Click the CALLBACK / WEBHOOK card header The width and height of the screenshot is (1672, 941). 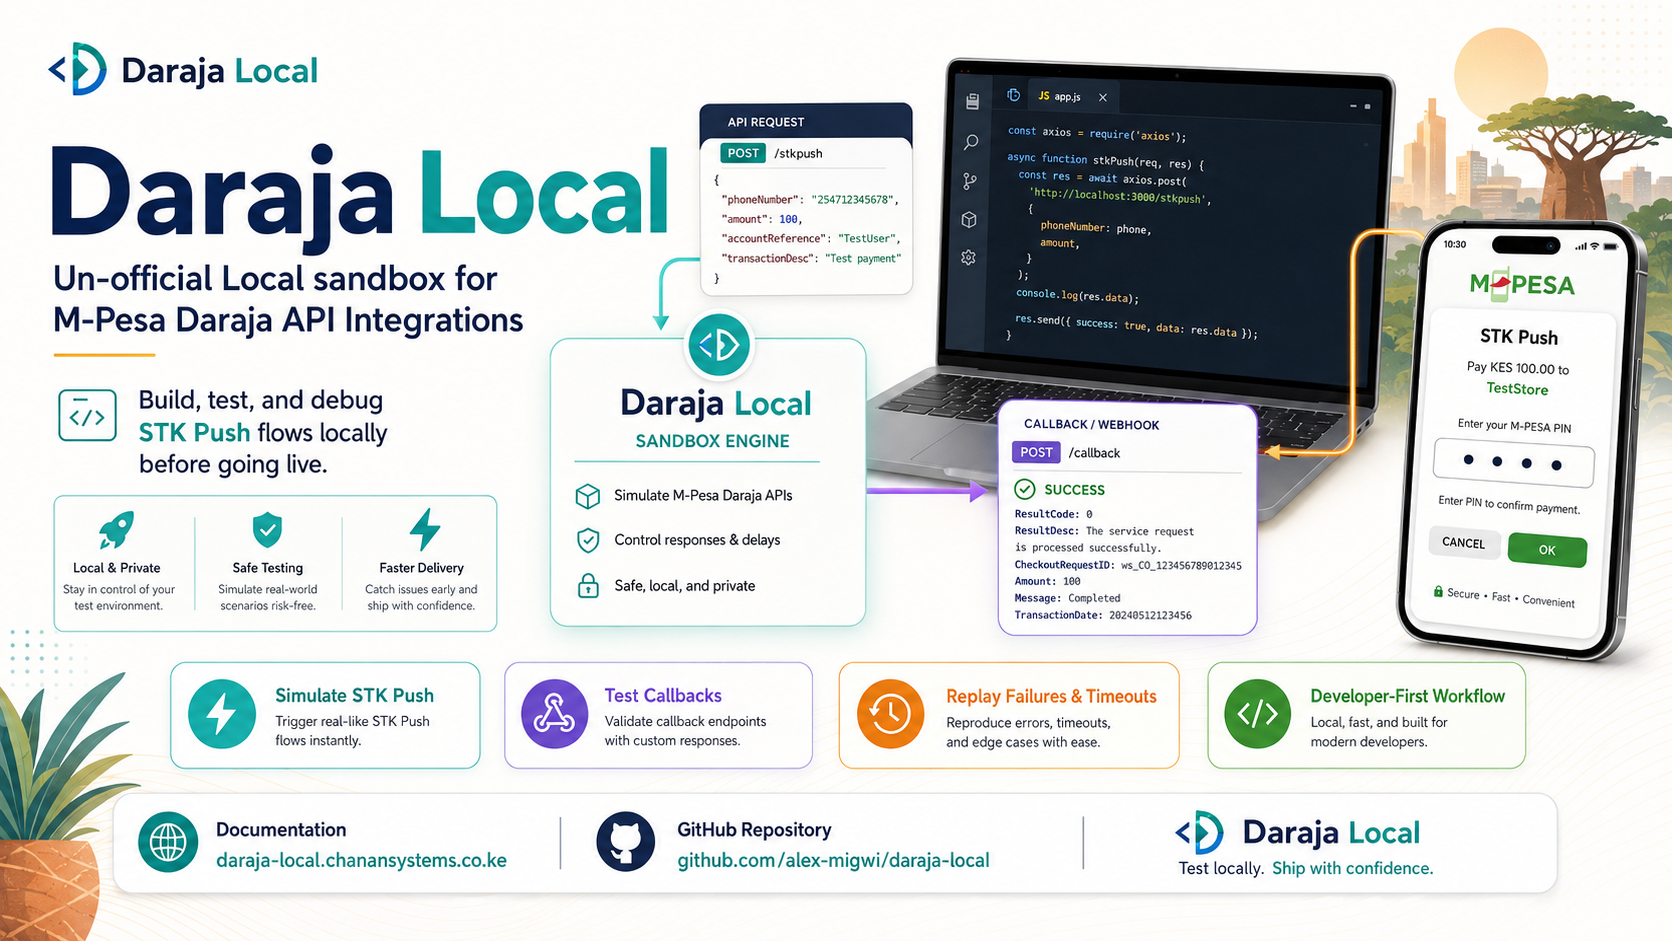point(1092,424)
